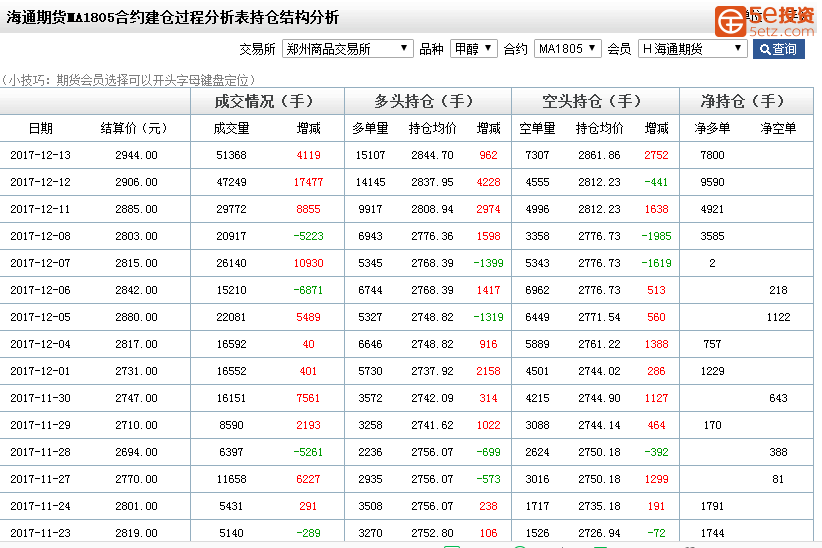The height and width of the screenshot is (548, 822).
Task: Click volume value 26140
Action: (231, 263)
